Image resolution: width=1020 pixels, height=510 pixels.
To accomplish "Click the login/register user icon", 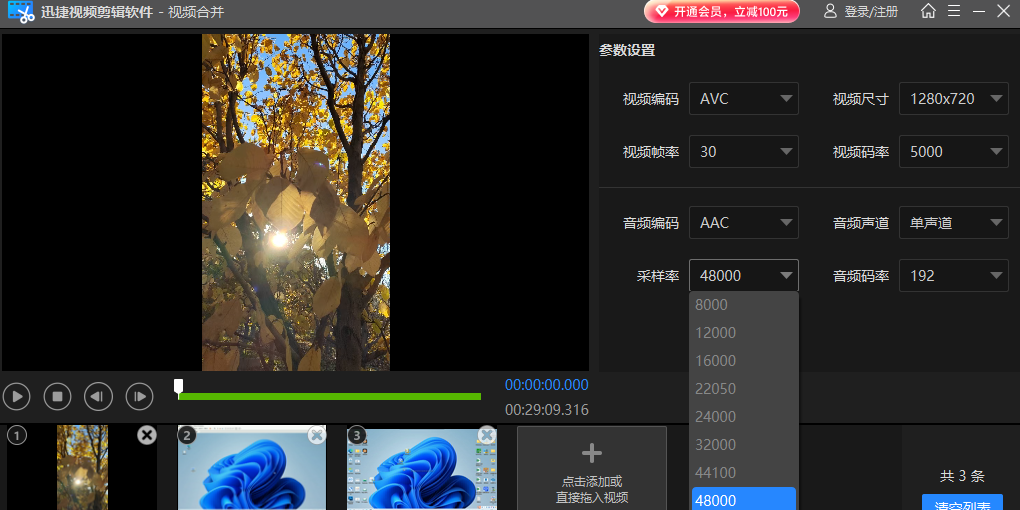I will (830, 12).
